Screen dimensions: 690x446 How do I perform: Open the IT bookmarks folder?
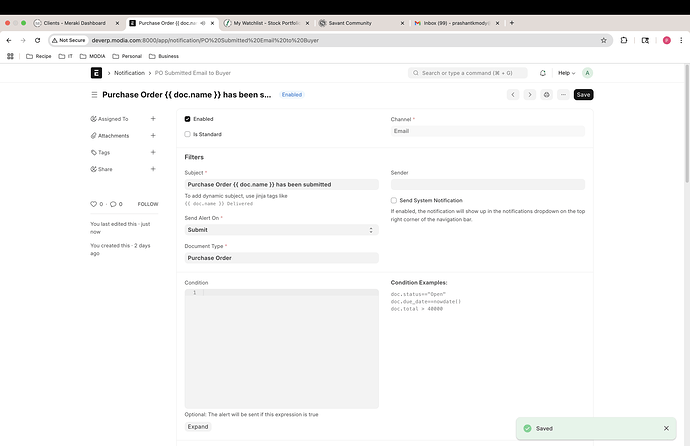[66, 56]
